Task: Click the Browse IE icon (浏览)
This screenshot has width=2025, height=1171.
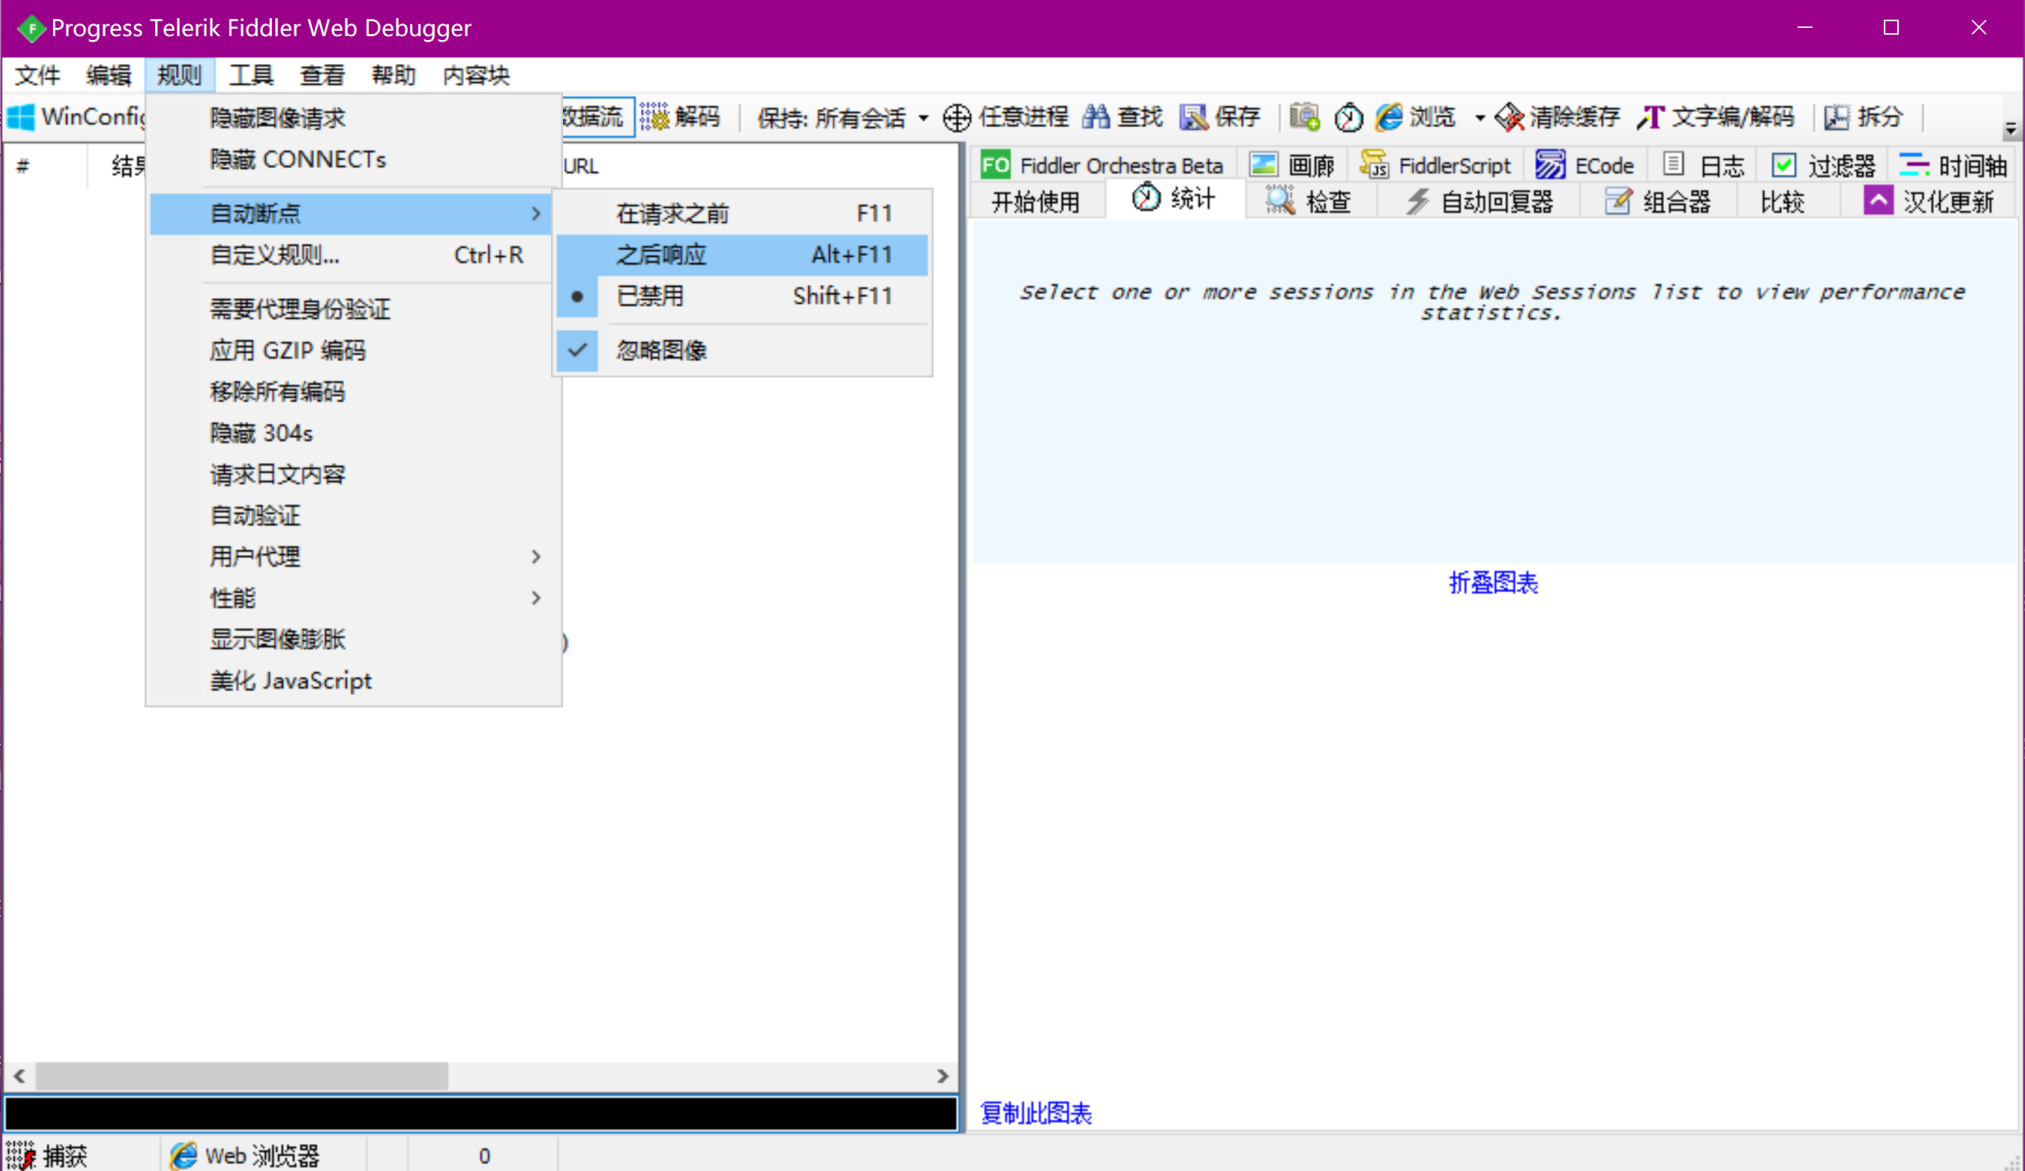Action: 1389,117
